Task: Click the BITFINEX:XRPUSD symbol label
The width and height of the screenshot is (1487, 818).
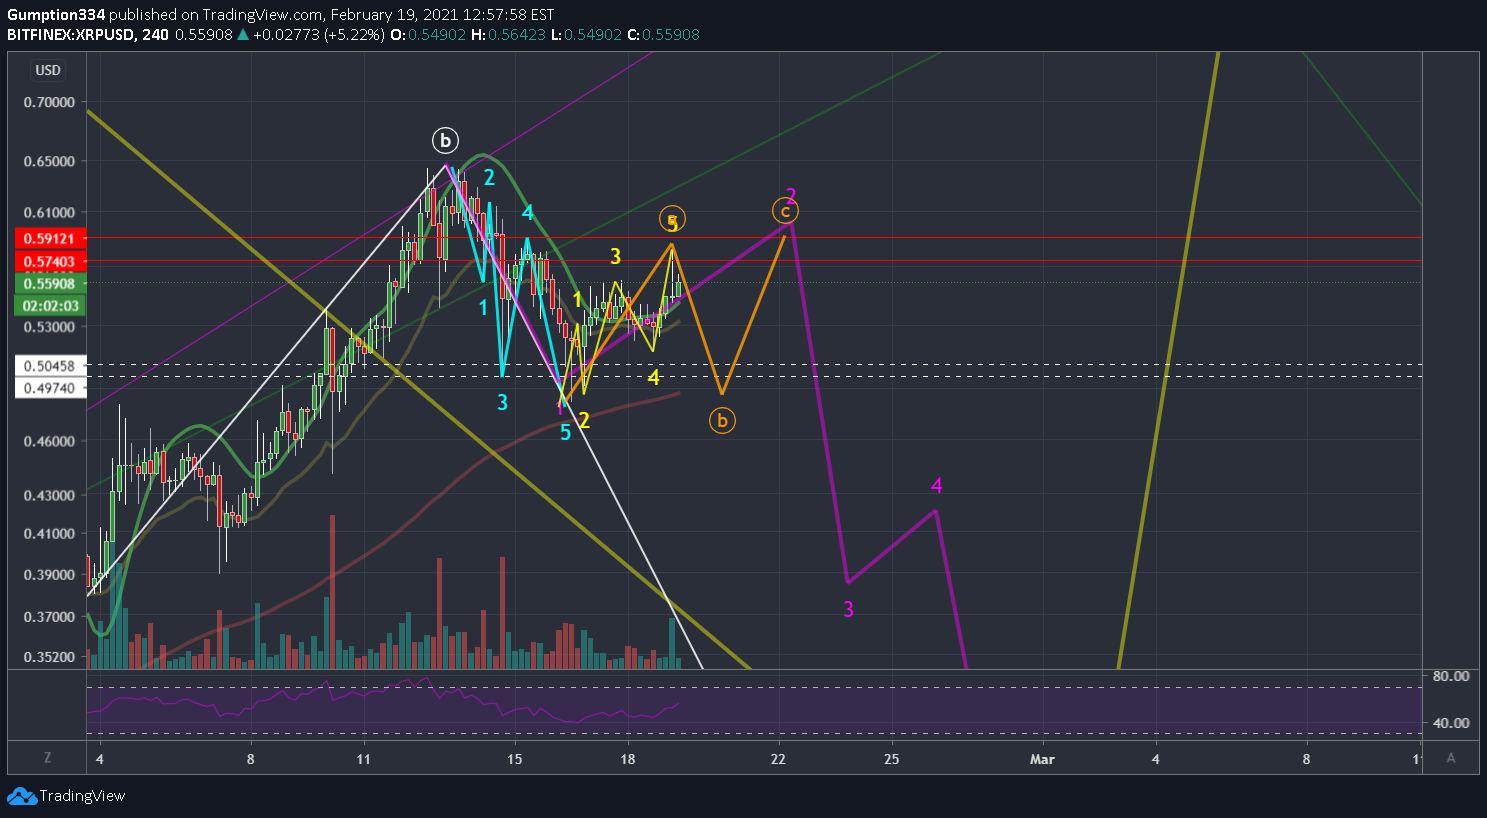Action: 71,34
